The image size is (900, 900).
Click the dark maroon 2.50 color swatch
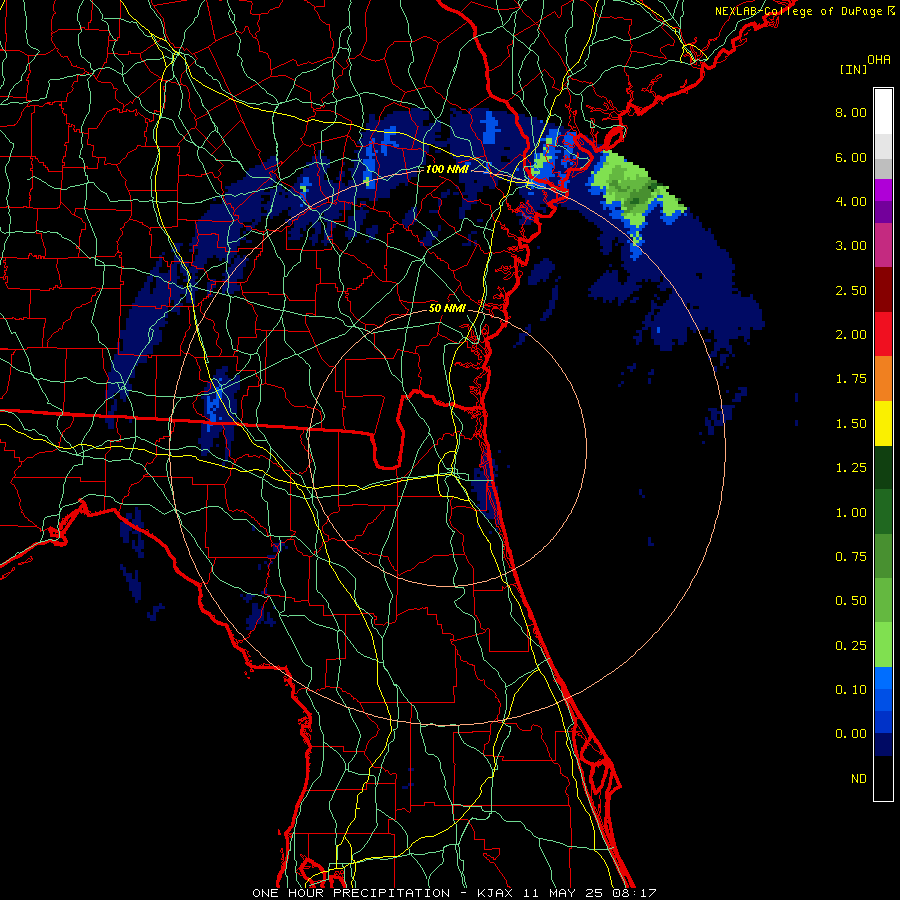tap(883, 290)
